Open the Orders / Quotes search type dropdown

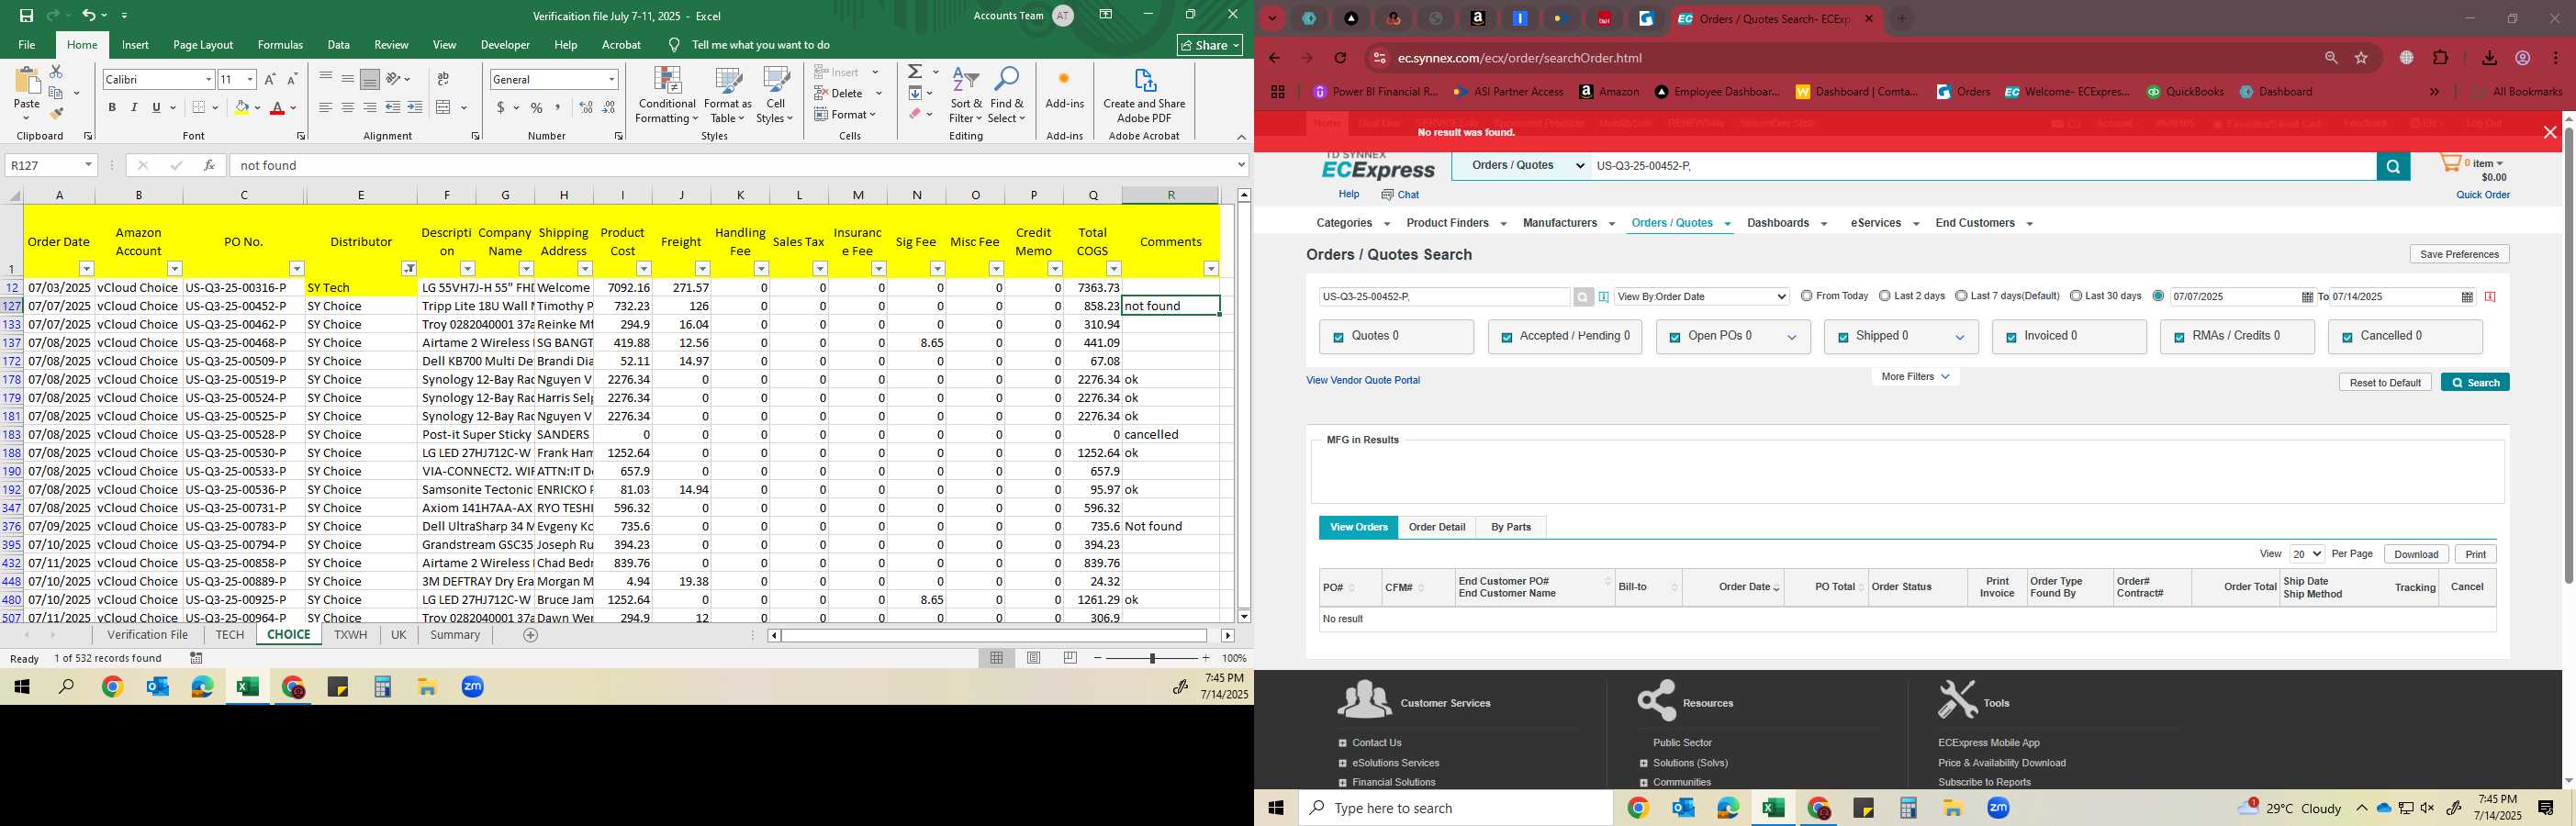tap(1522, 166)
